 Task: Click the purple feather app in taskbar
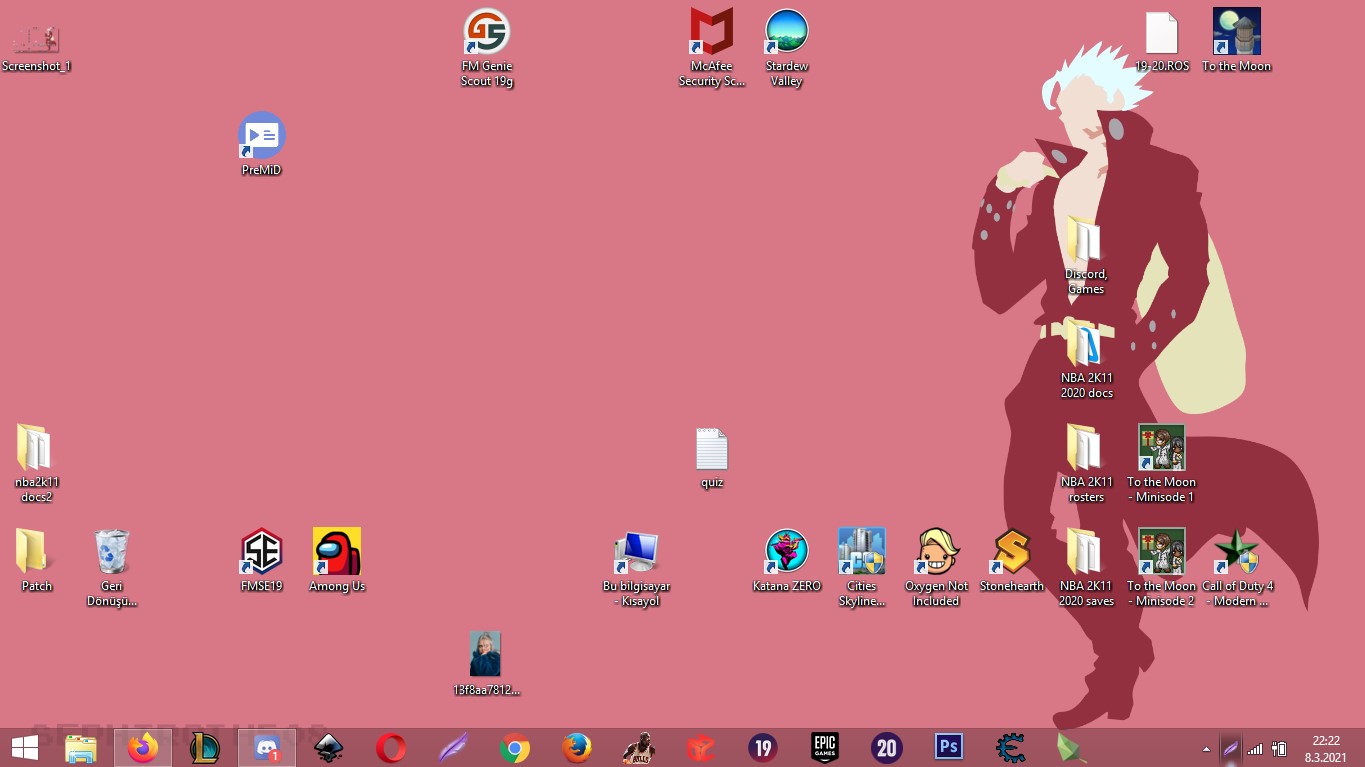[x=453, y=747]
